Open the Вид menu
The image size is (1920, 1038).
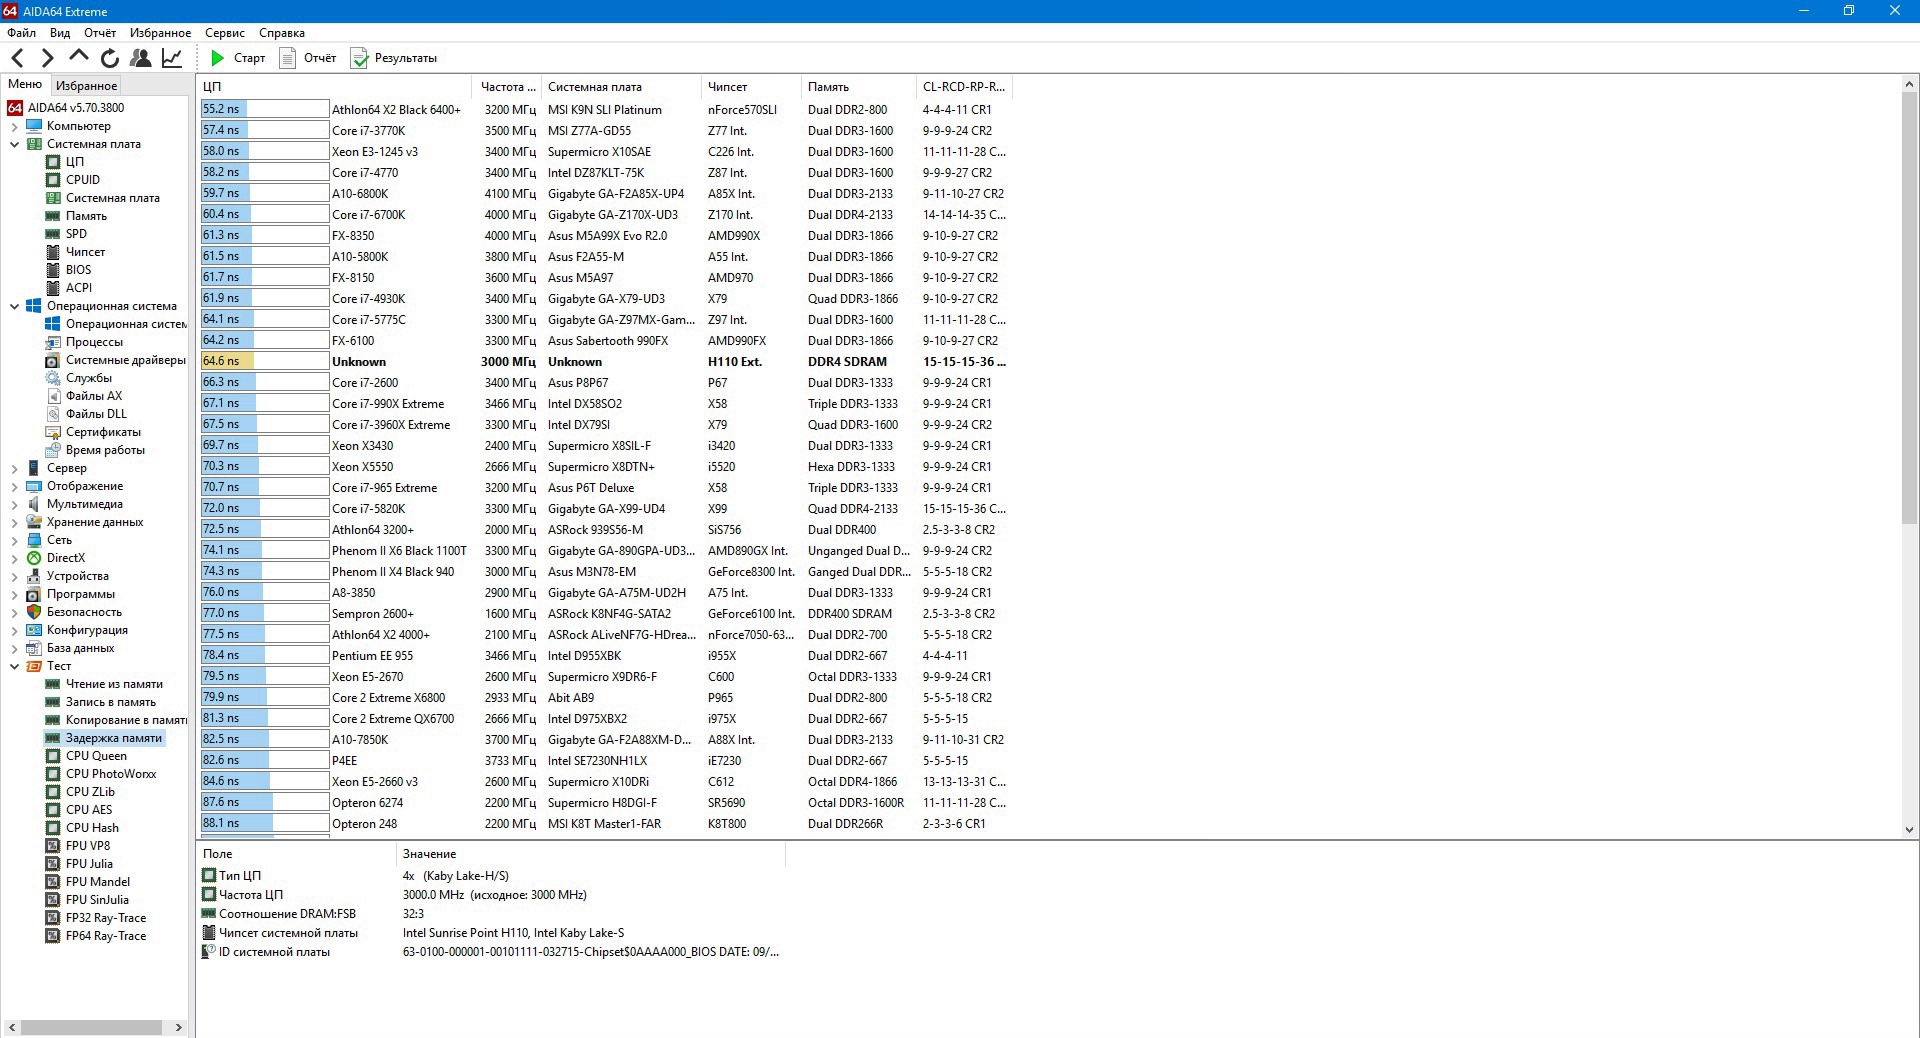(60, 33)
